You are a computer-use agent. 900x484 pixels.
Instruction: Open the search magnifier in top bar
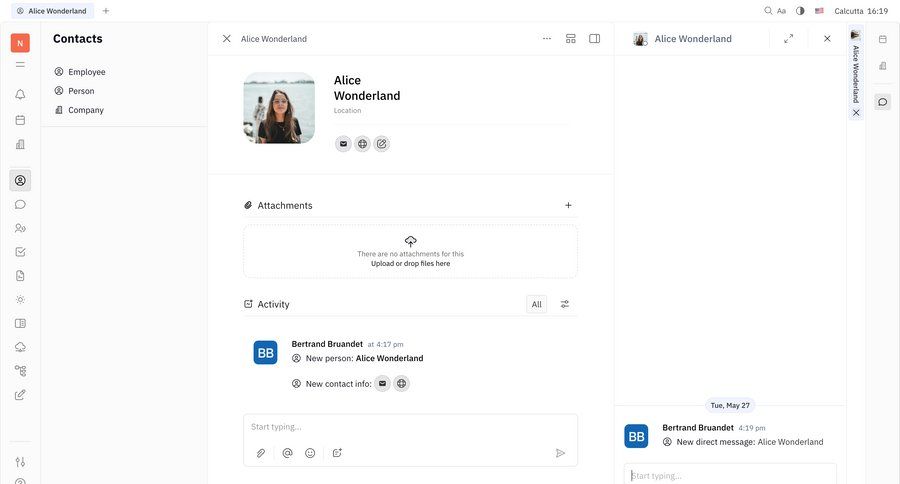(x=768, y=11)
